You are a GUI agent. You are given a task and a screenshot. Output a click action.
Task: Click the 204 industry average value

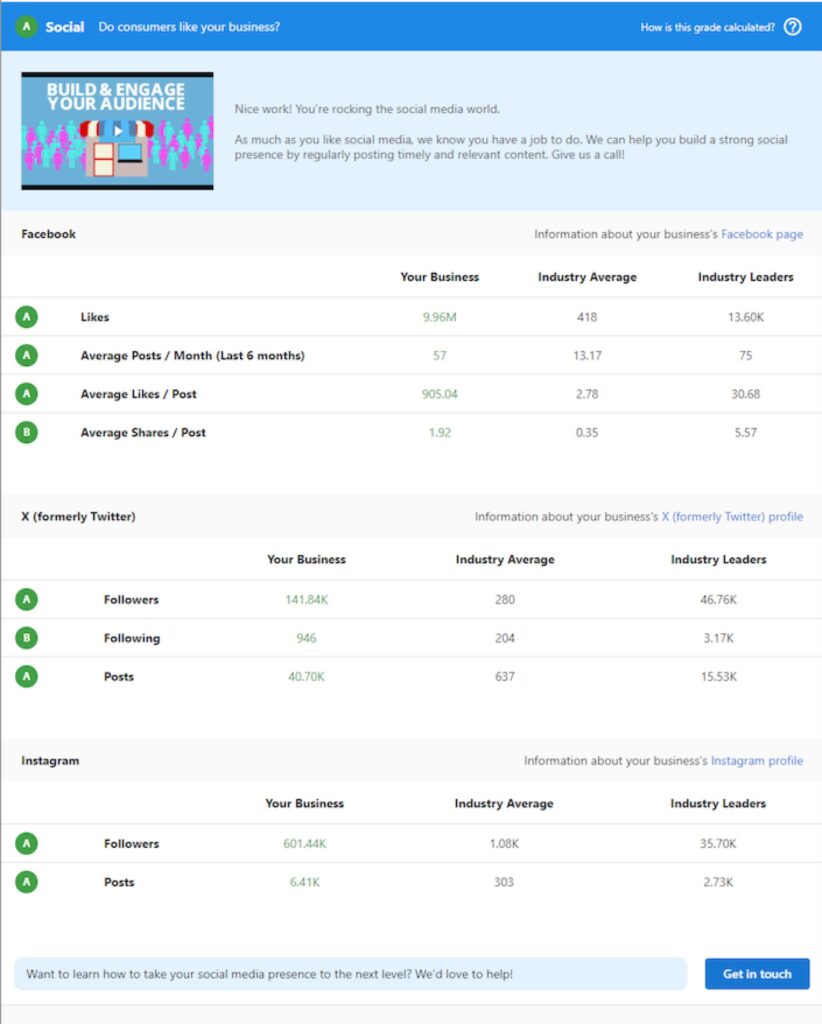505,639
